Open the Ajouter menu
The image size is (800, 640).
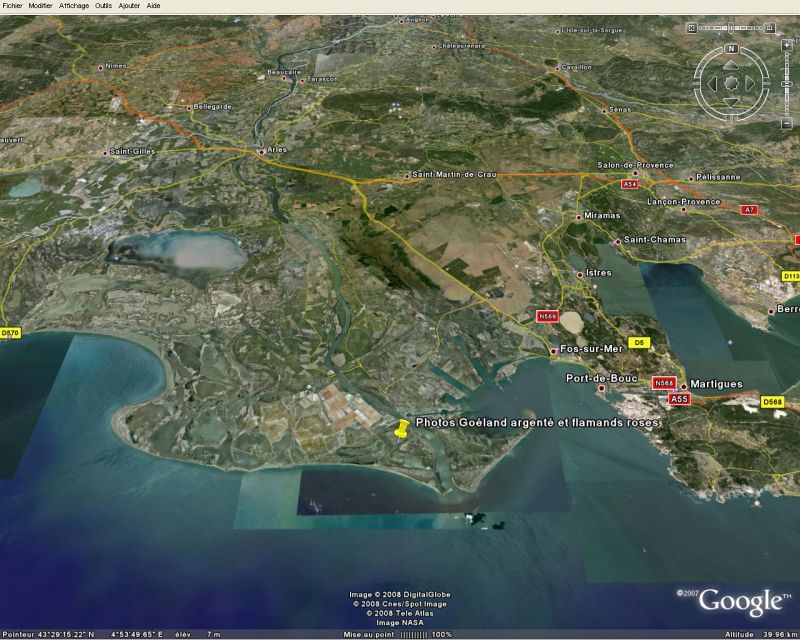(x=129, y=6)
